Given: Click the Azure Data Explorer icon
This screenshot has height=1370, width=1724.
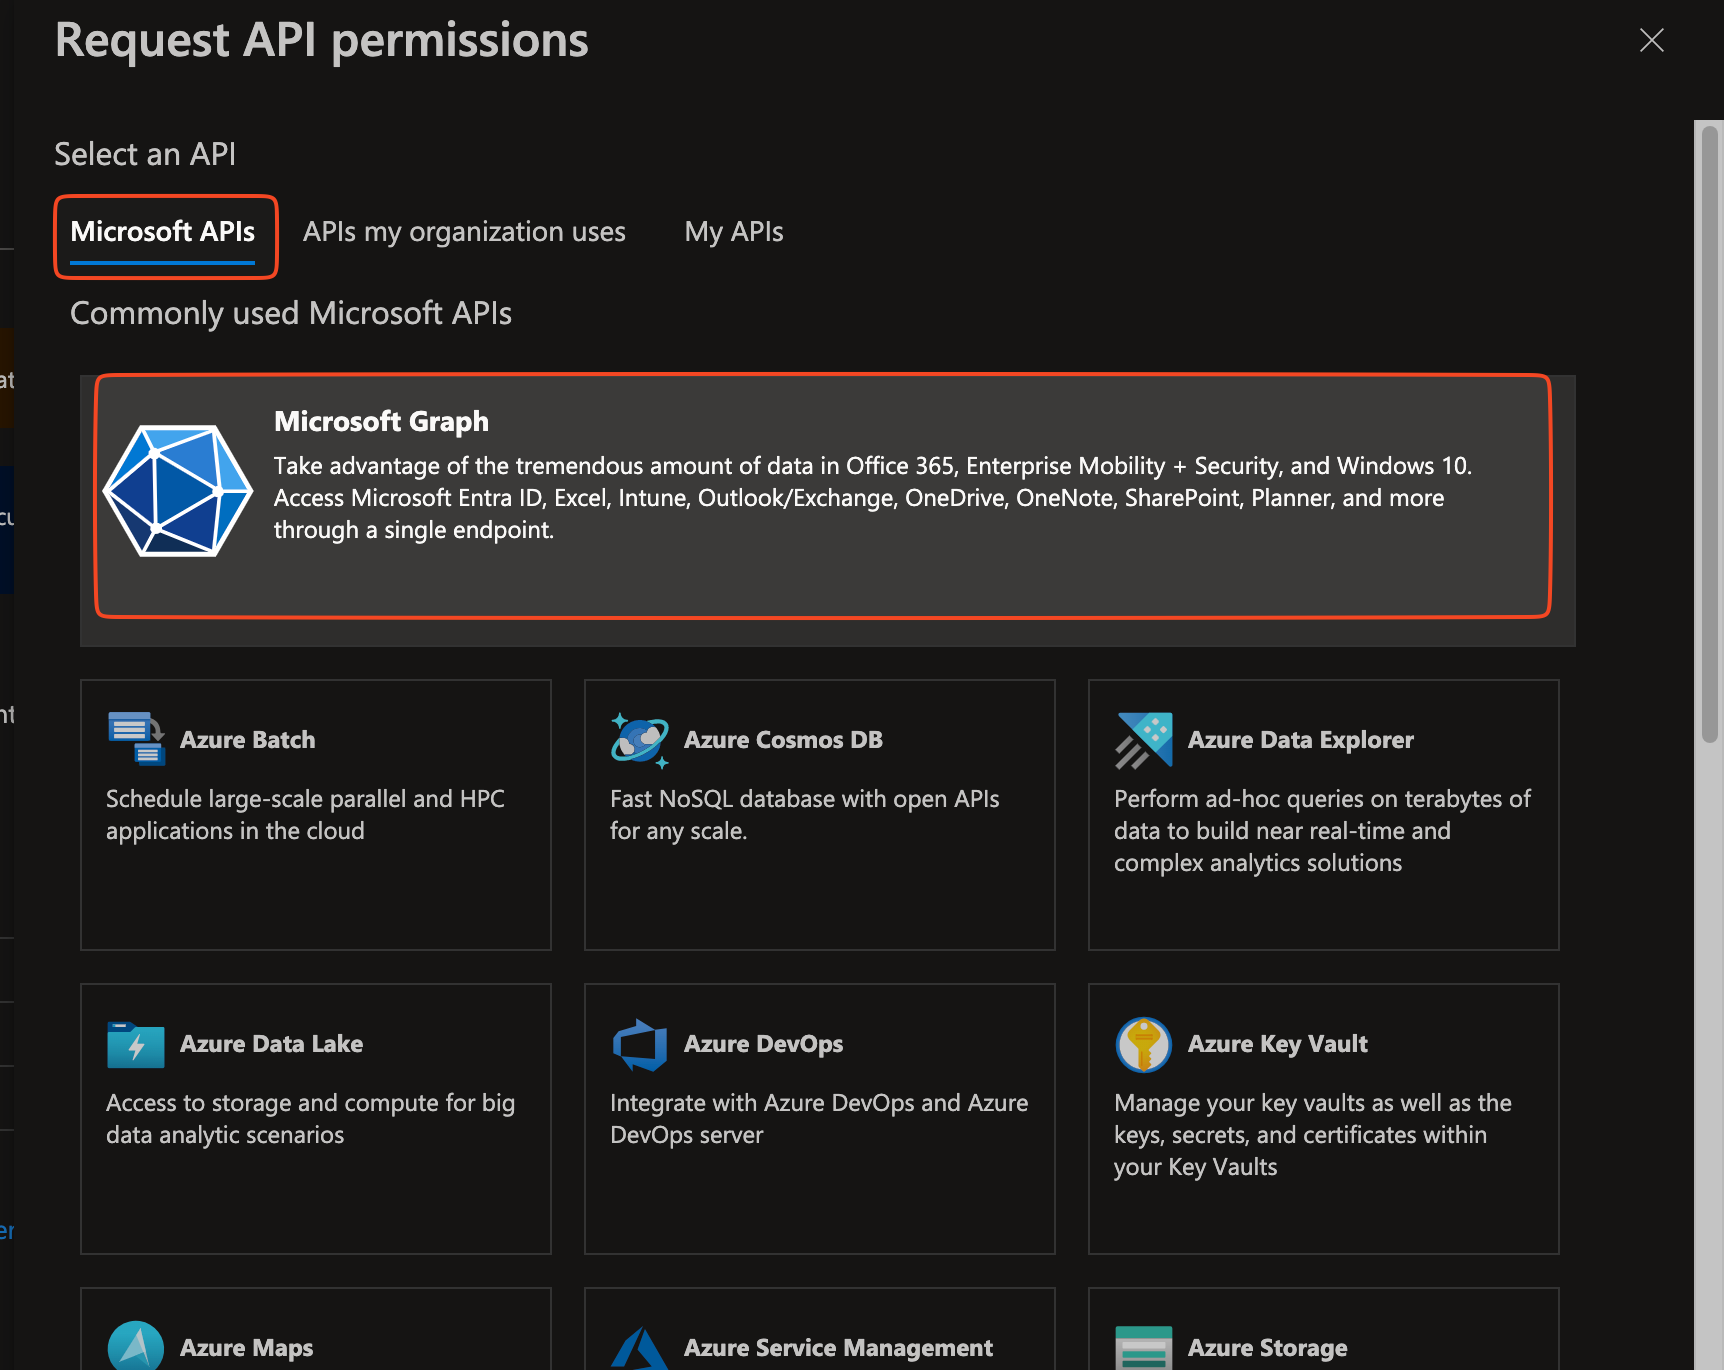Looking at the screenshot, I should (x=1144, y=740).
